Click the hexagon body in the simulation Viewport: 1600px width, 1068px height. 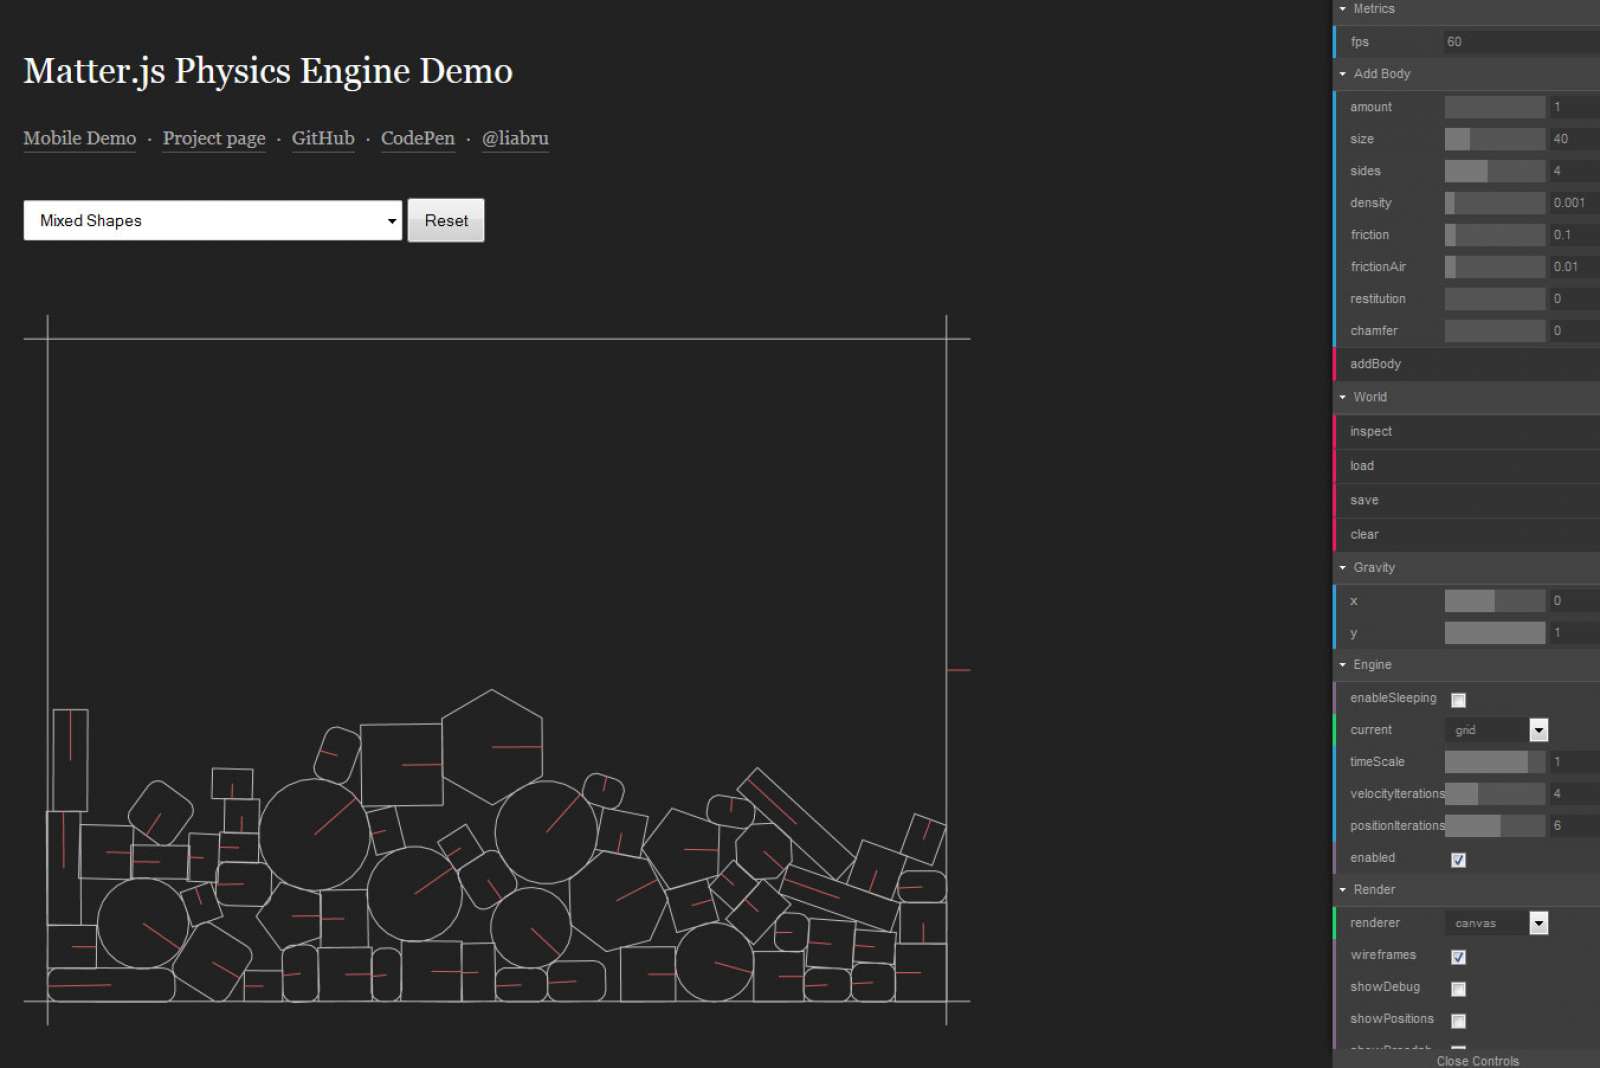click(x=492, y=746)
